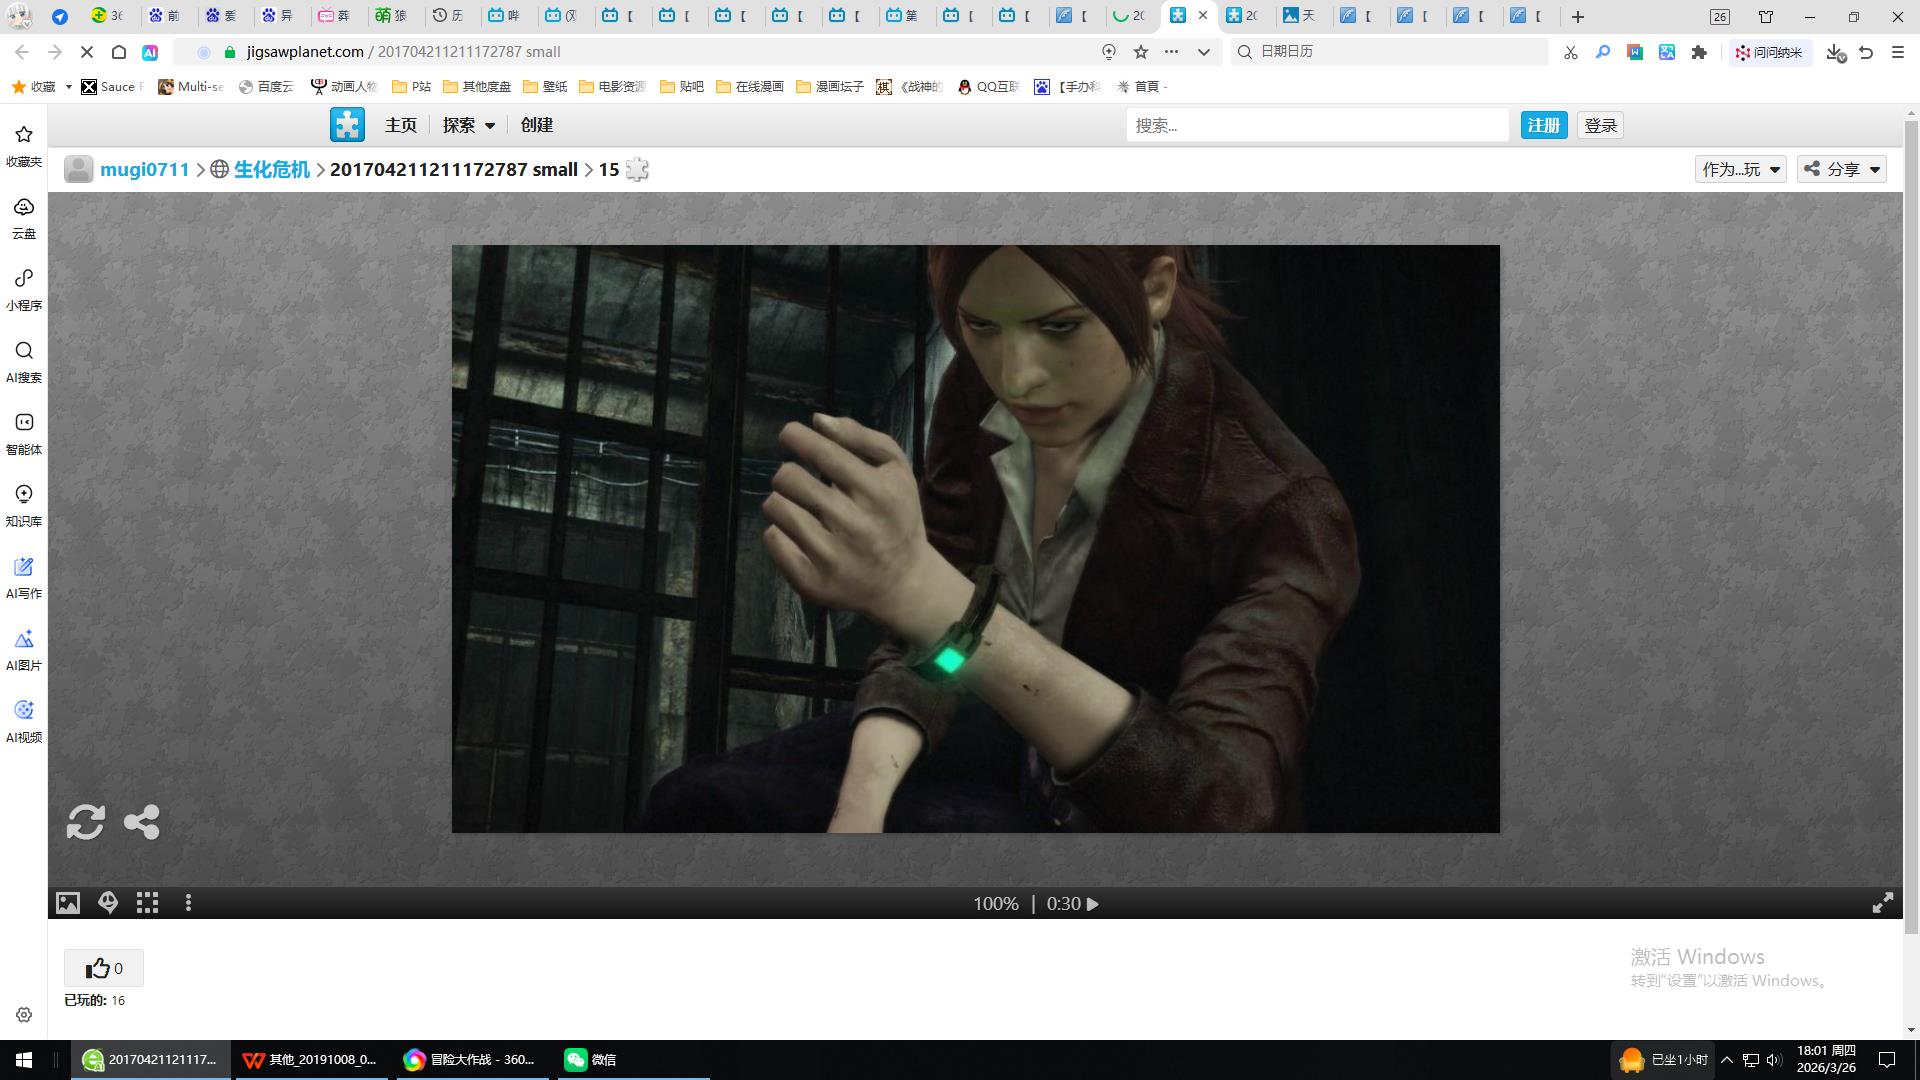The image size is (1920, 1080).
Task: Open the AI写作 sidebar tool
Action: click(x=24, y=577)
